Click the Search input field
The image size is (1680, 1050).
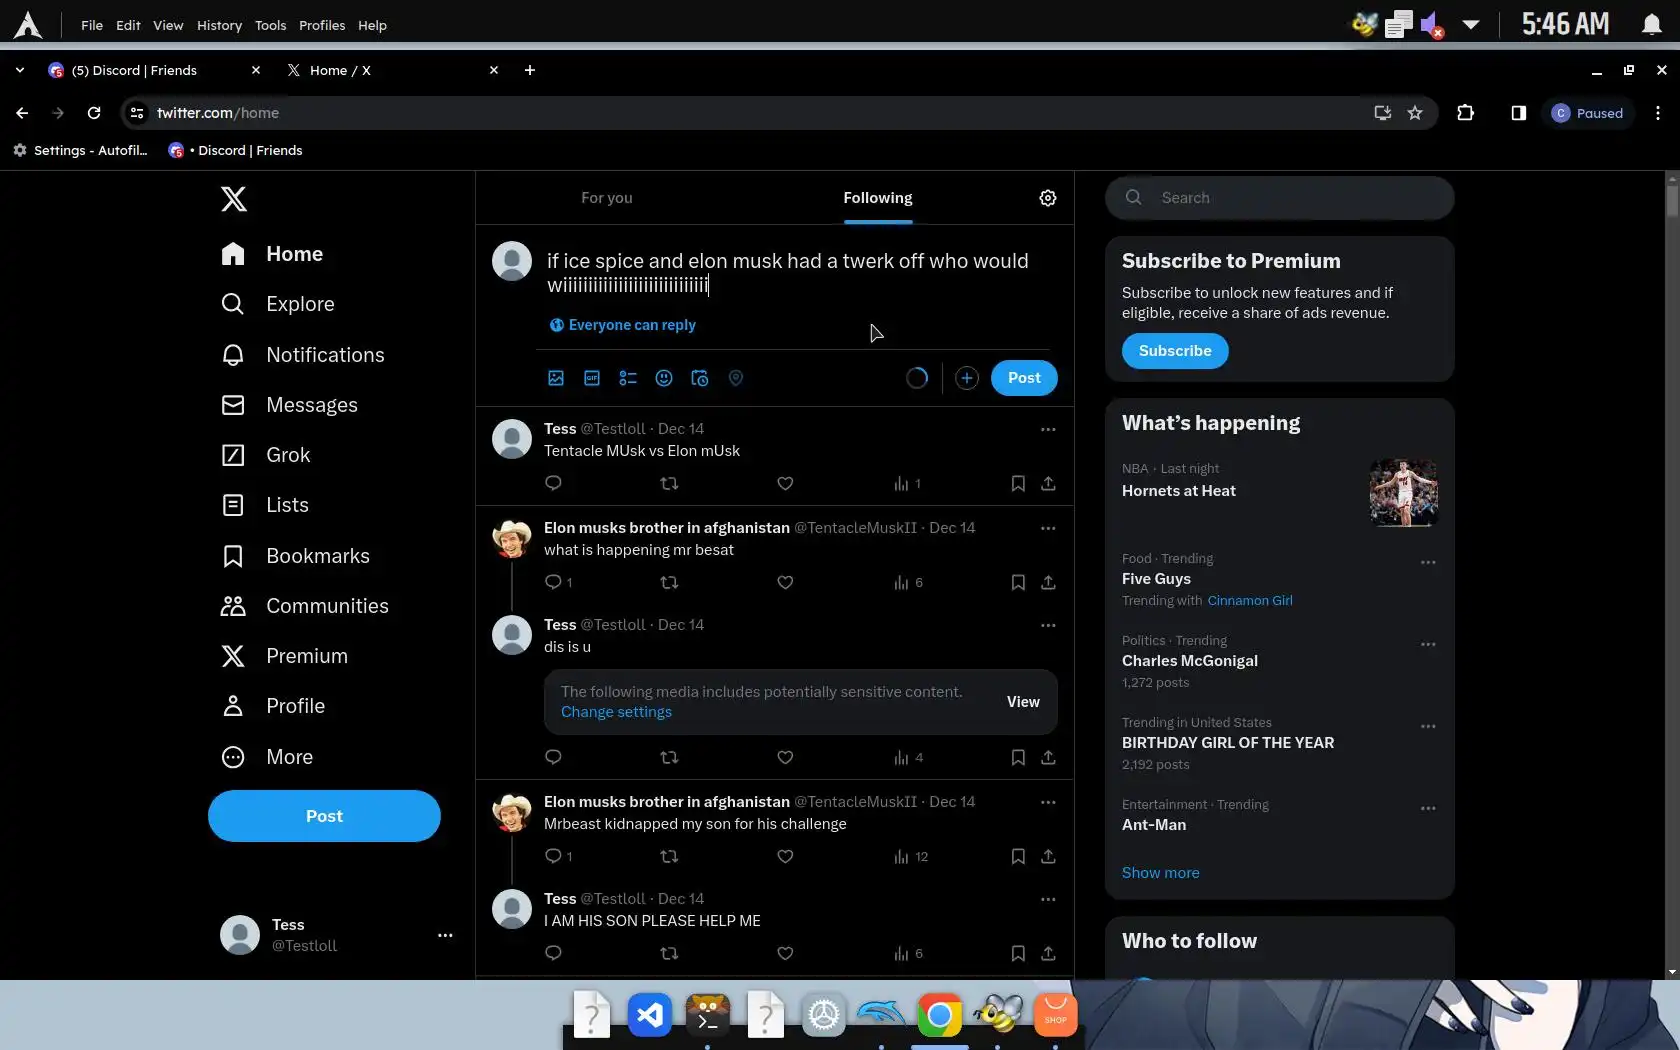pos(1280,198)
